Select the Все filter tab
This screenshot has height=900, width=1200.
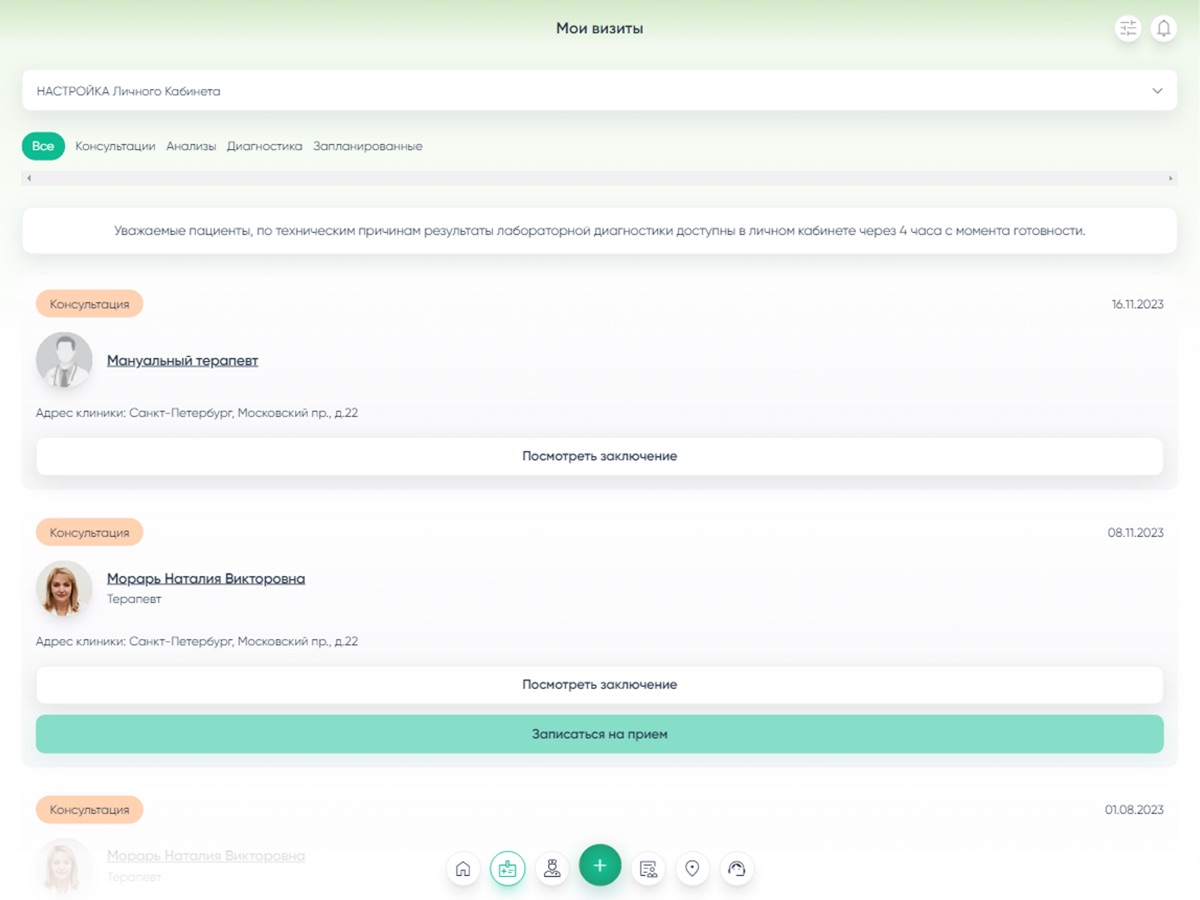pyautogui.click(x=43, y=146)
